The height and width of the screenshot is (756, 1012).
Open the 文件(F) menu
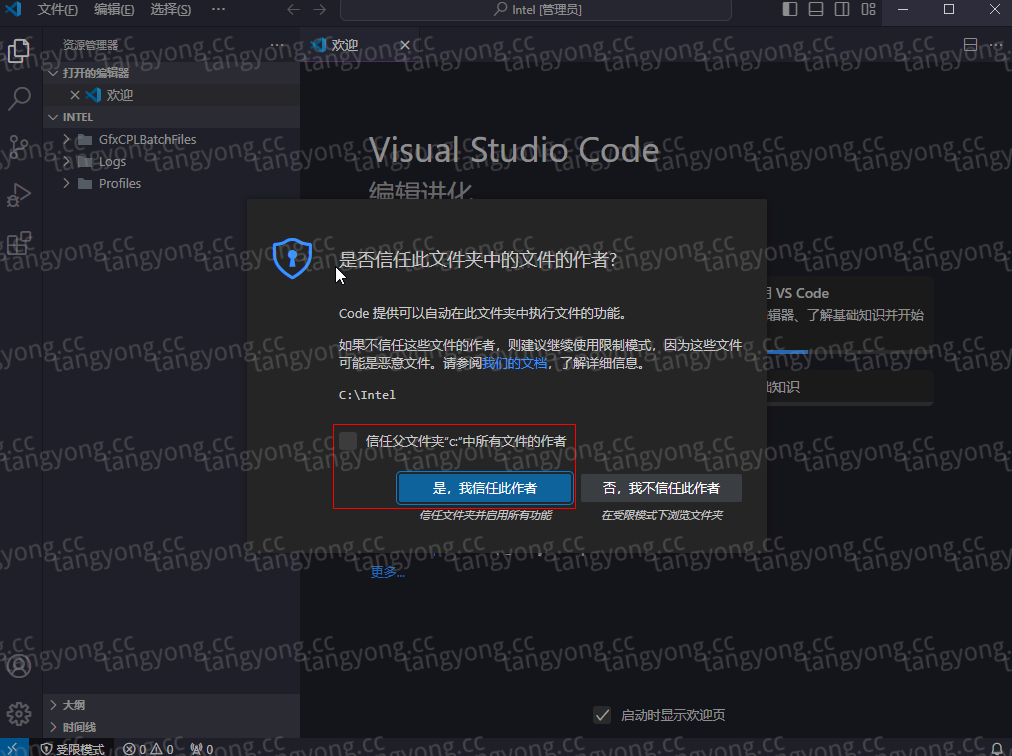pos(57,10)
